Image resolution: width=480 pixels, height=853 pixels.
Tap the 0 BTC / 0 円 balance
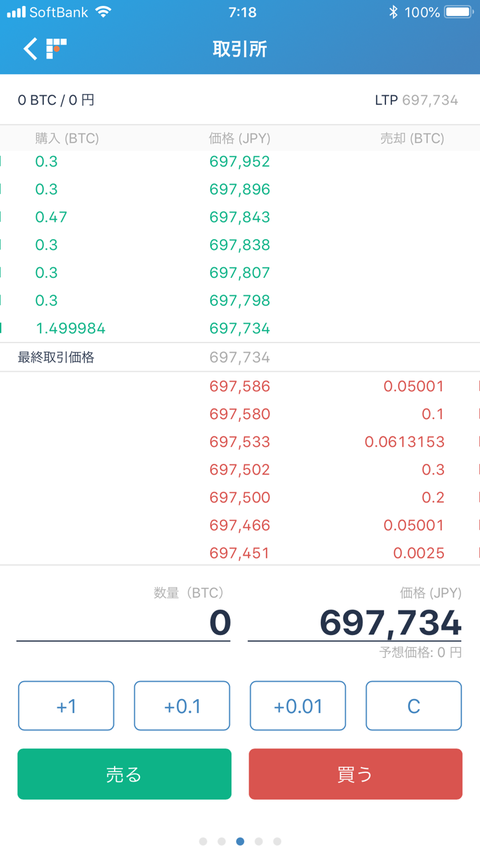(x=56, y=100)
